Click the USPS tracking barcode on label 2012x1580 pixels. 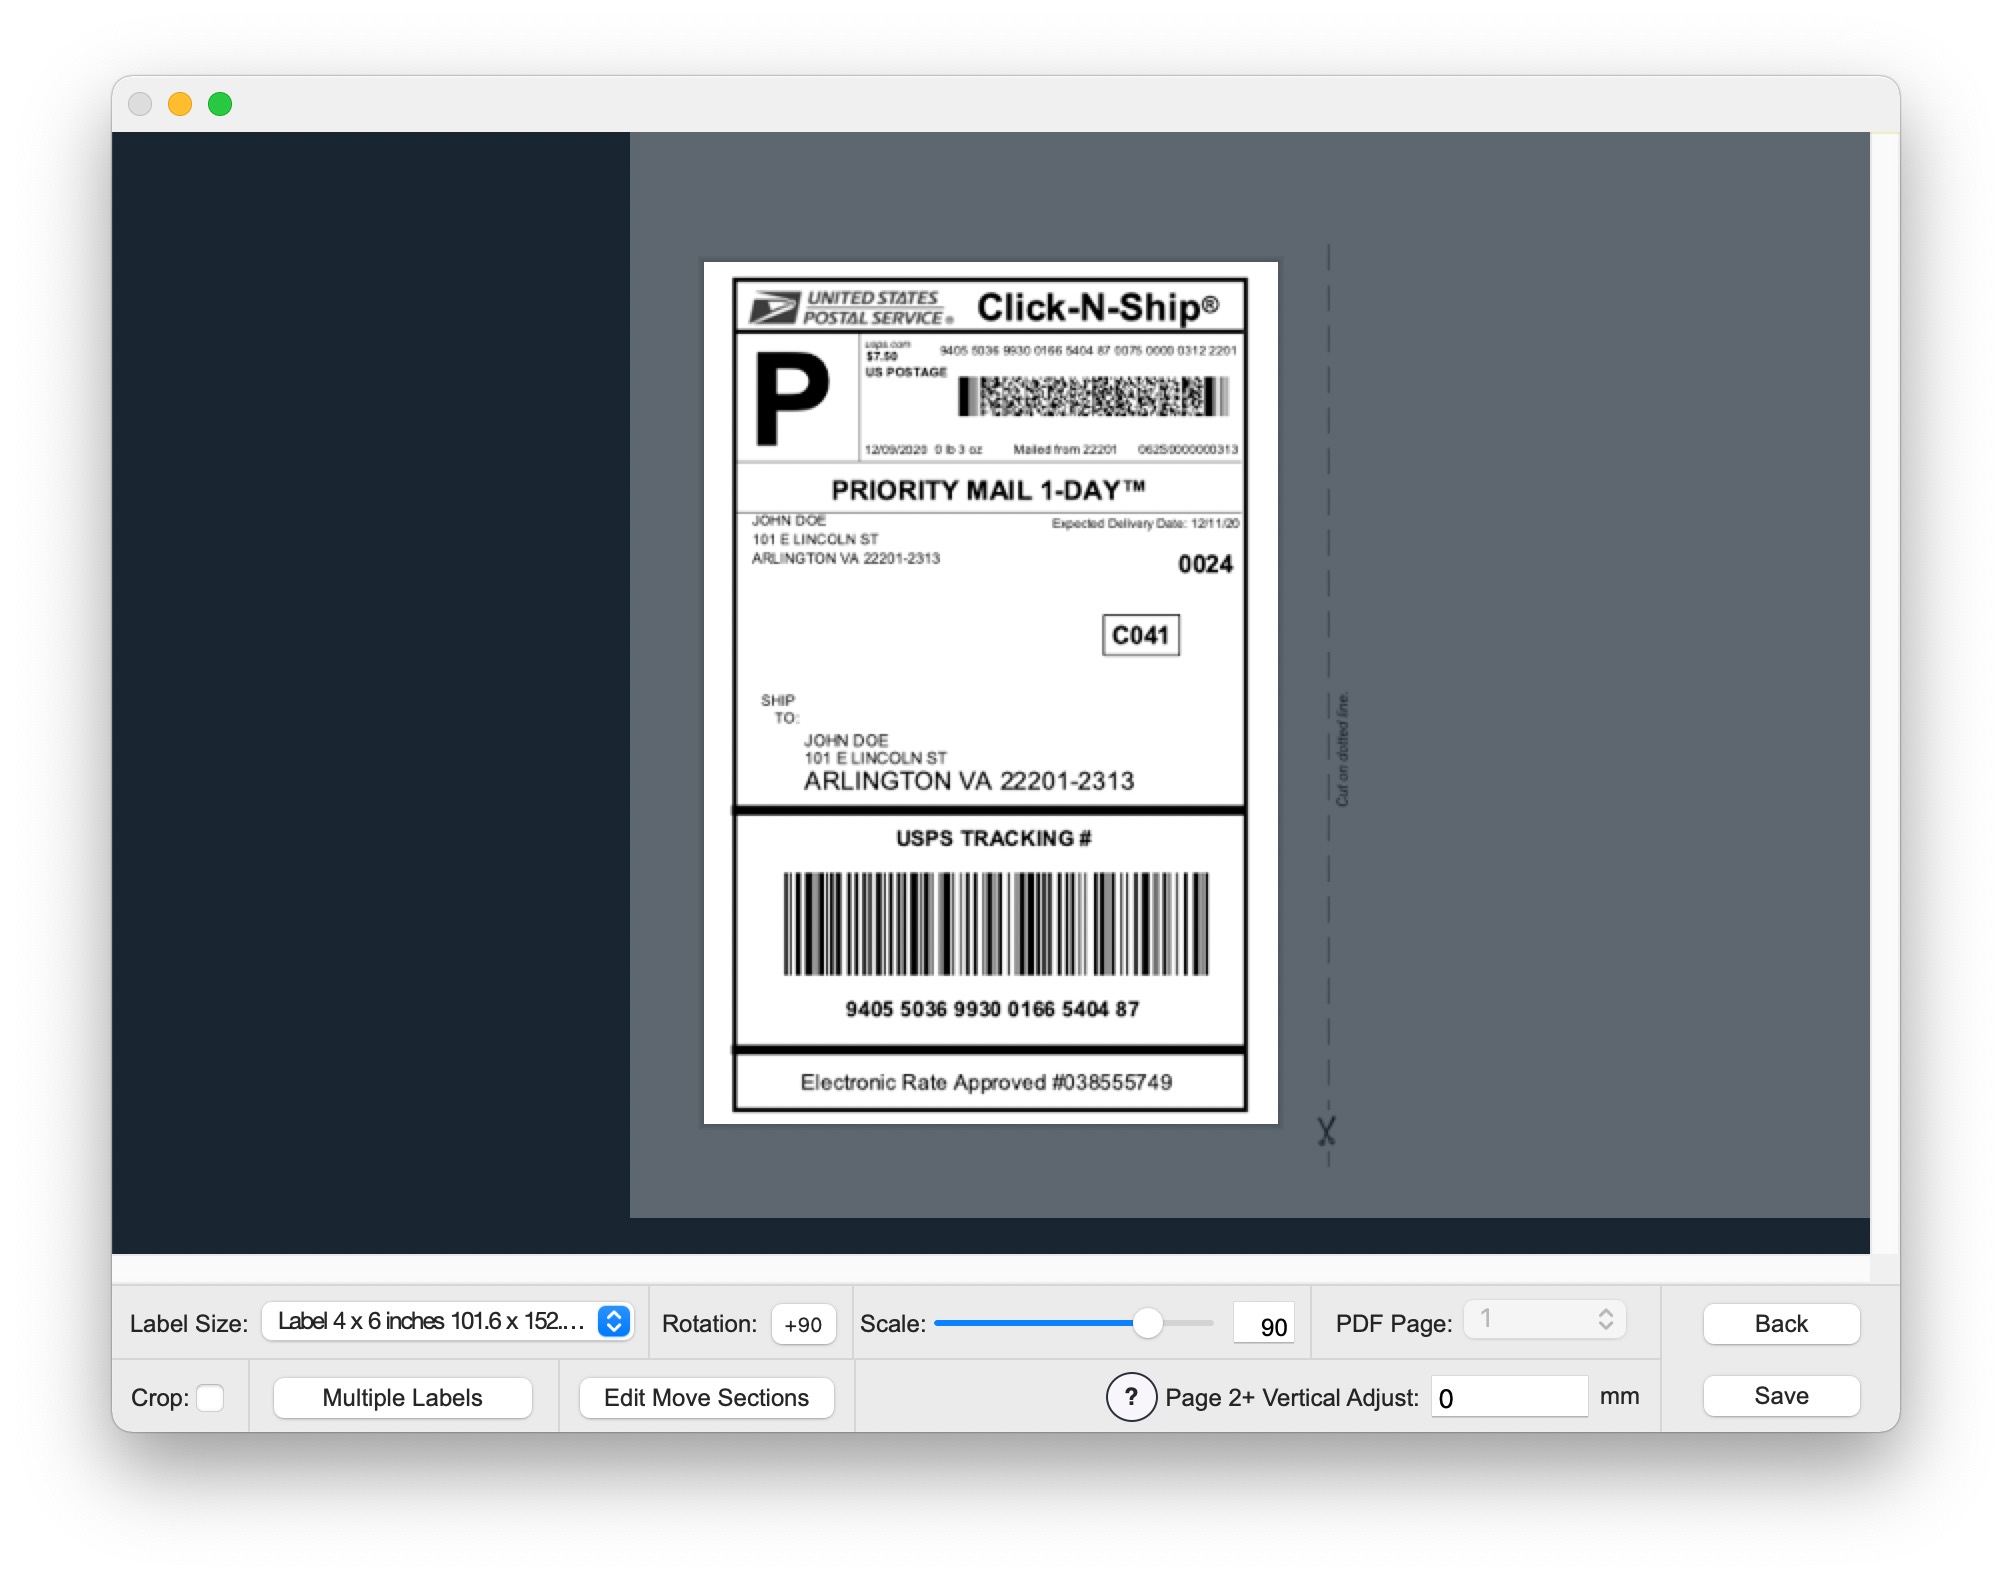click(995, 924)
